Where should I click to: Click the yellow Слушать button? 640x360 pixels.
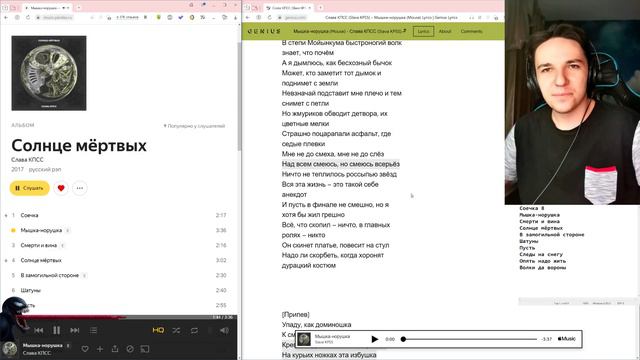[x=29, y=188]
